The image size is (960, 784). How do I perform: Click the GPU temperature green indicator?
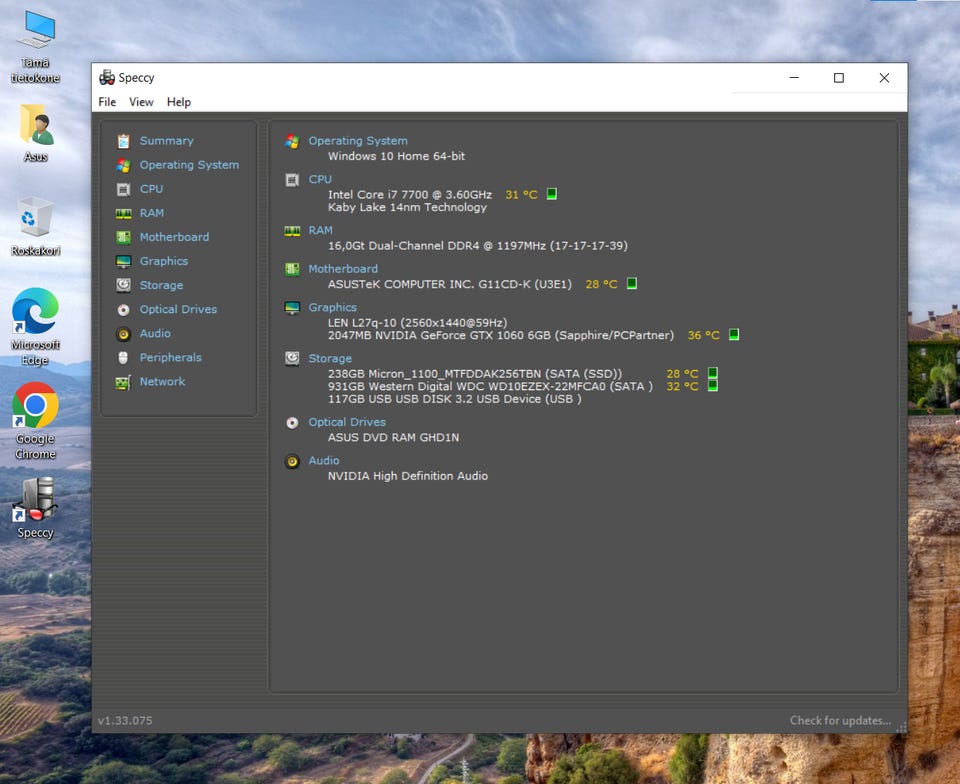click(733, 335)
